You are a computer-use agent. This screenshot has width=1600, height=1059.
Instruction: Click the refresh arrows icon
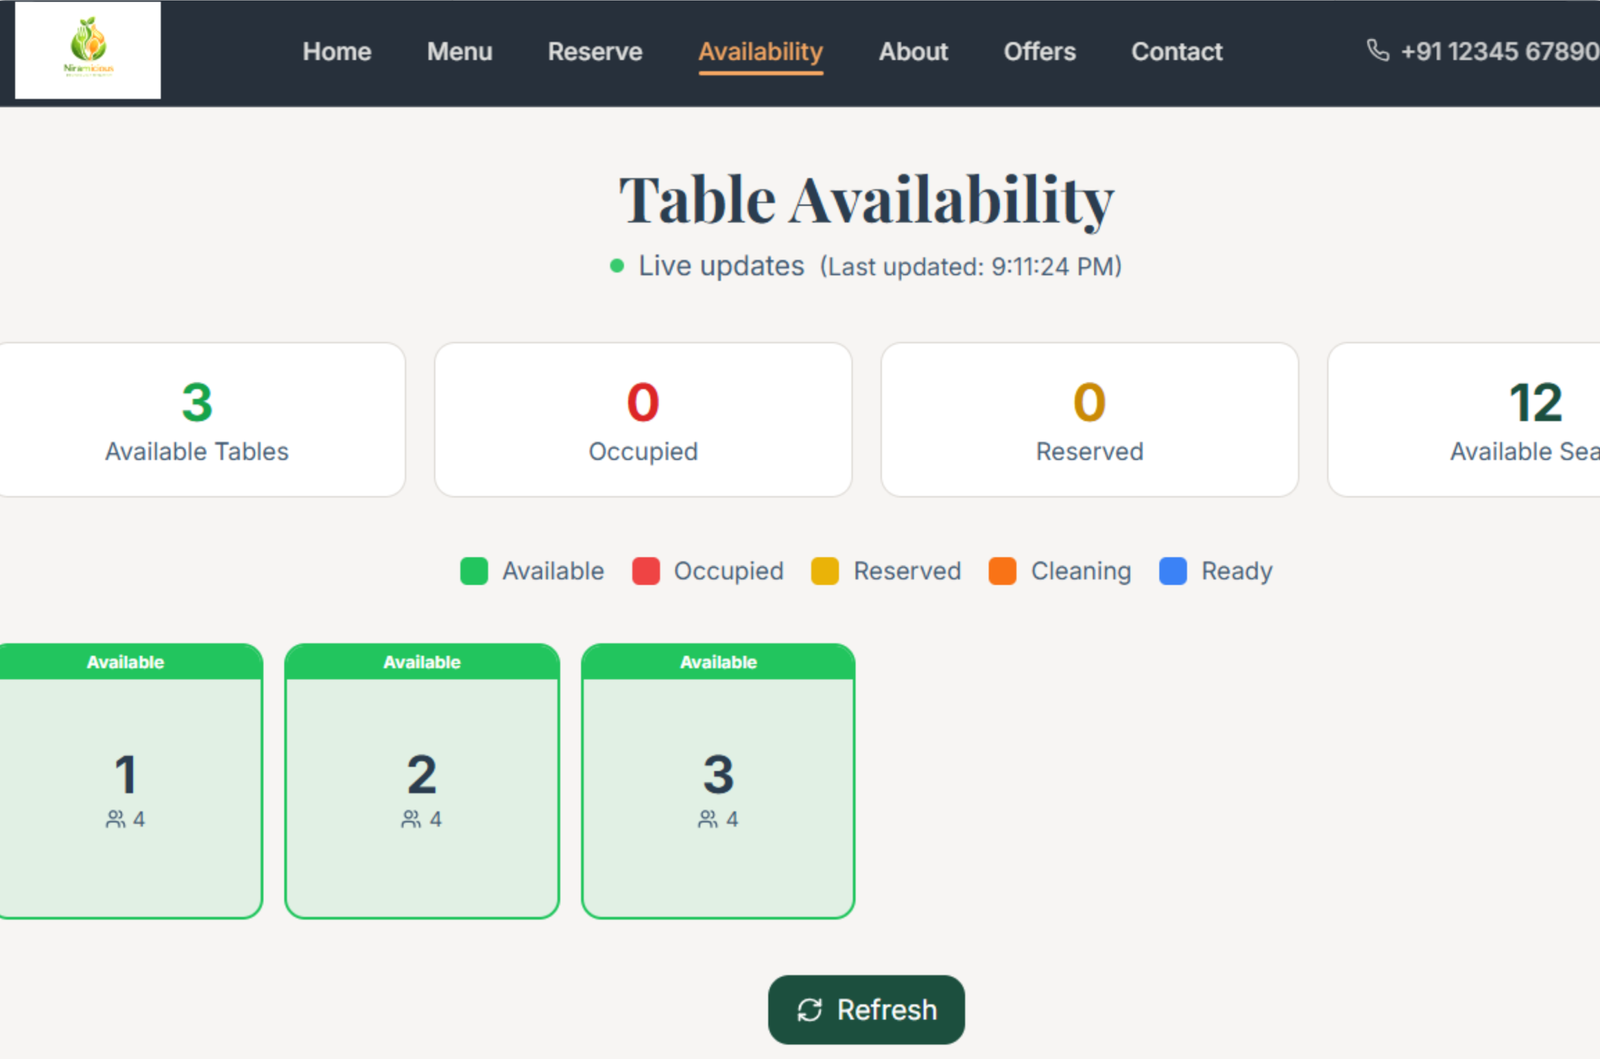(x=809, y=1010)
